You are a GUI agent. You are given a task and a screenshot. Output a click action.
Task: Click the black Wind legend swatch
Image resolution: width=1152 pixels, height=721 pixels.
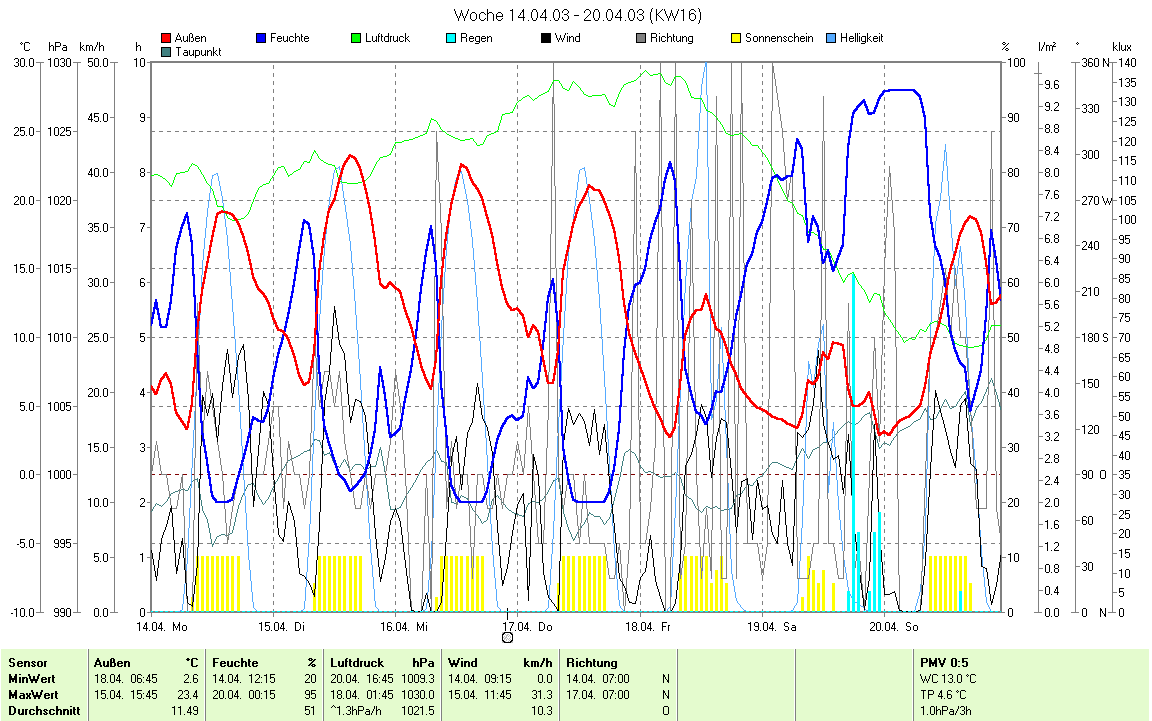546,38
